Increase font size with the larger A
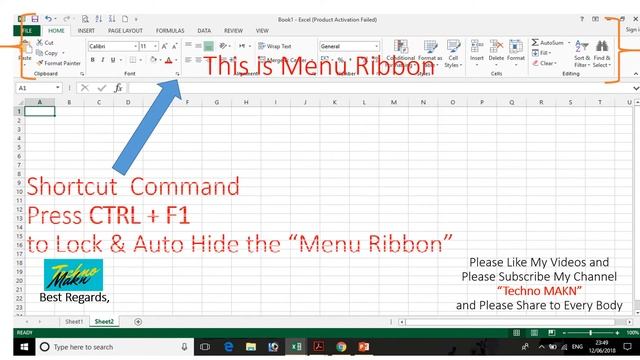640x360 pixels. click(164, 47)
